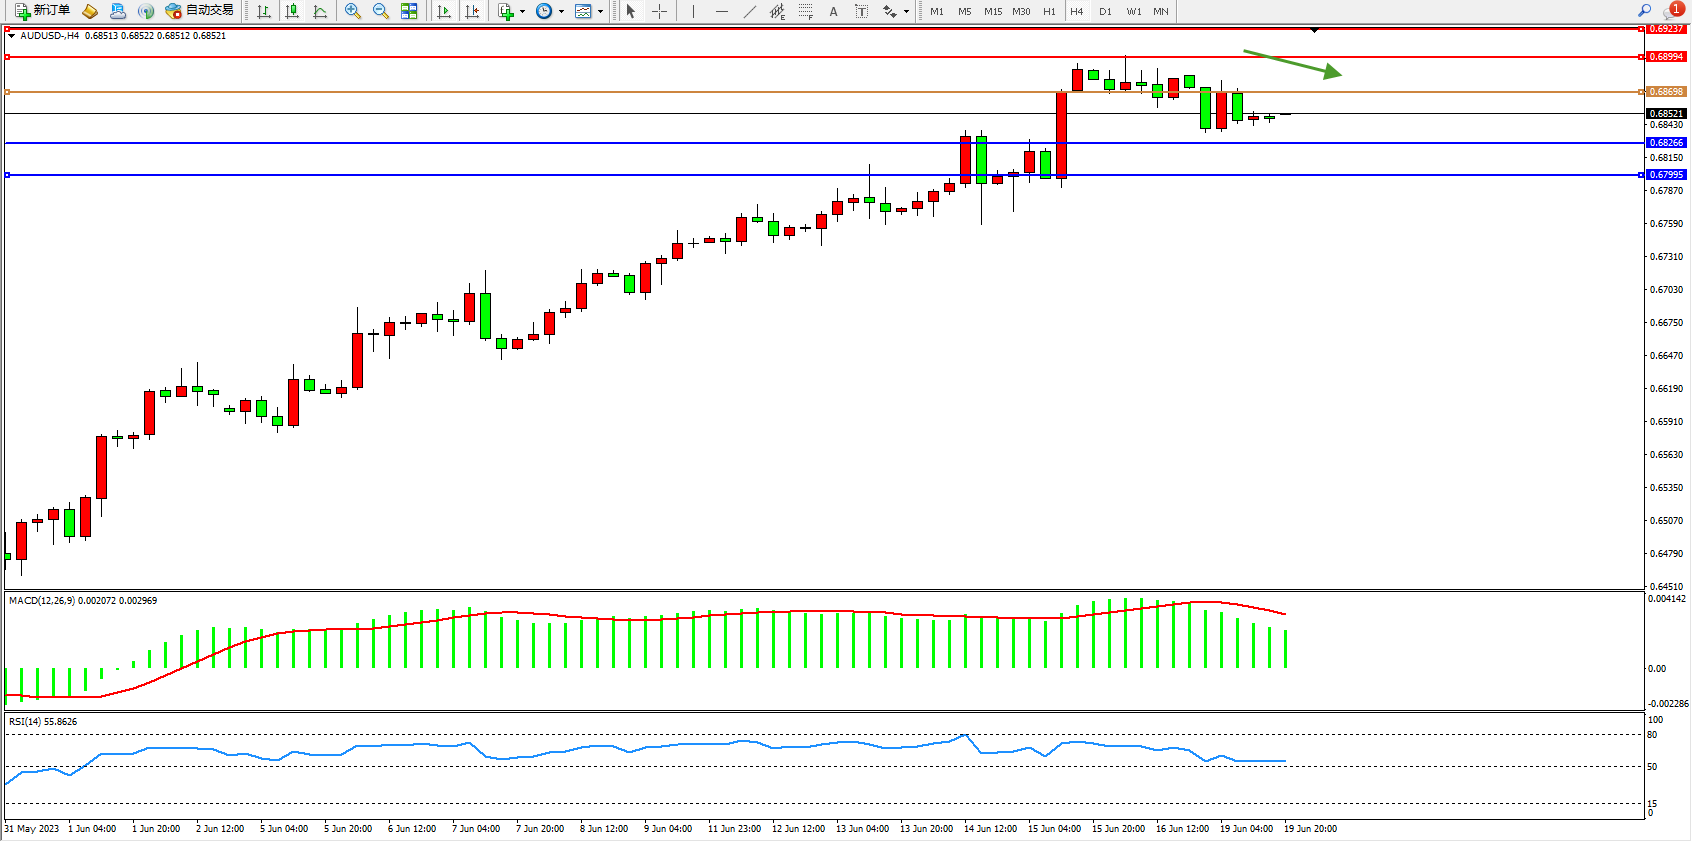Screen dimensions: 1692x842
Task: Toggle the AutoTrading (自动交易) button
Action: coord(200,11)
